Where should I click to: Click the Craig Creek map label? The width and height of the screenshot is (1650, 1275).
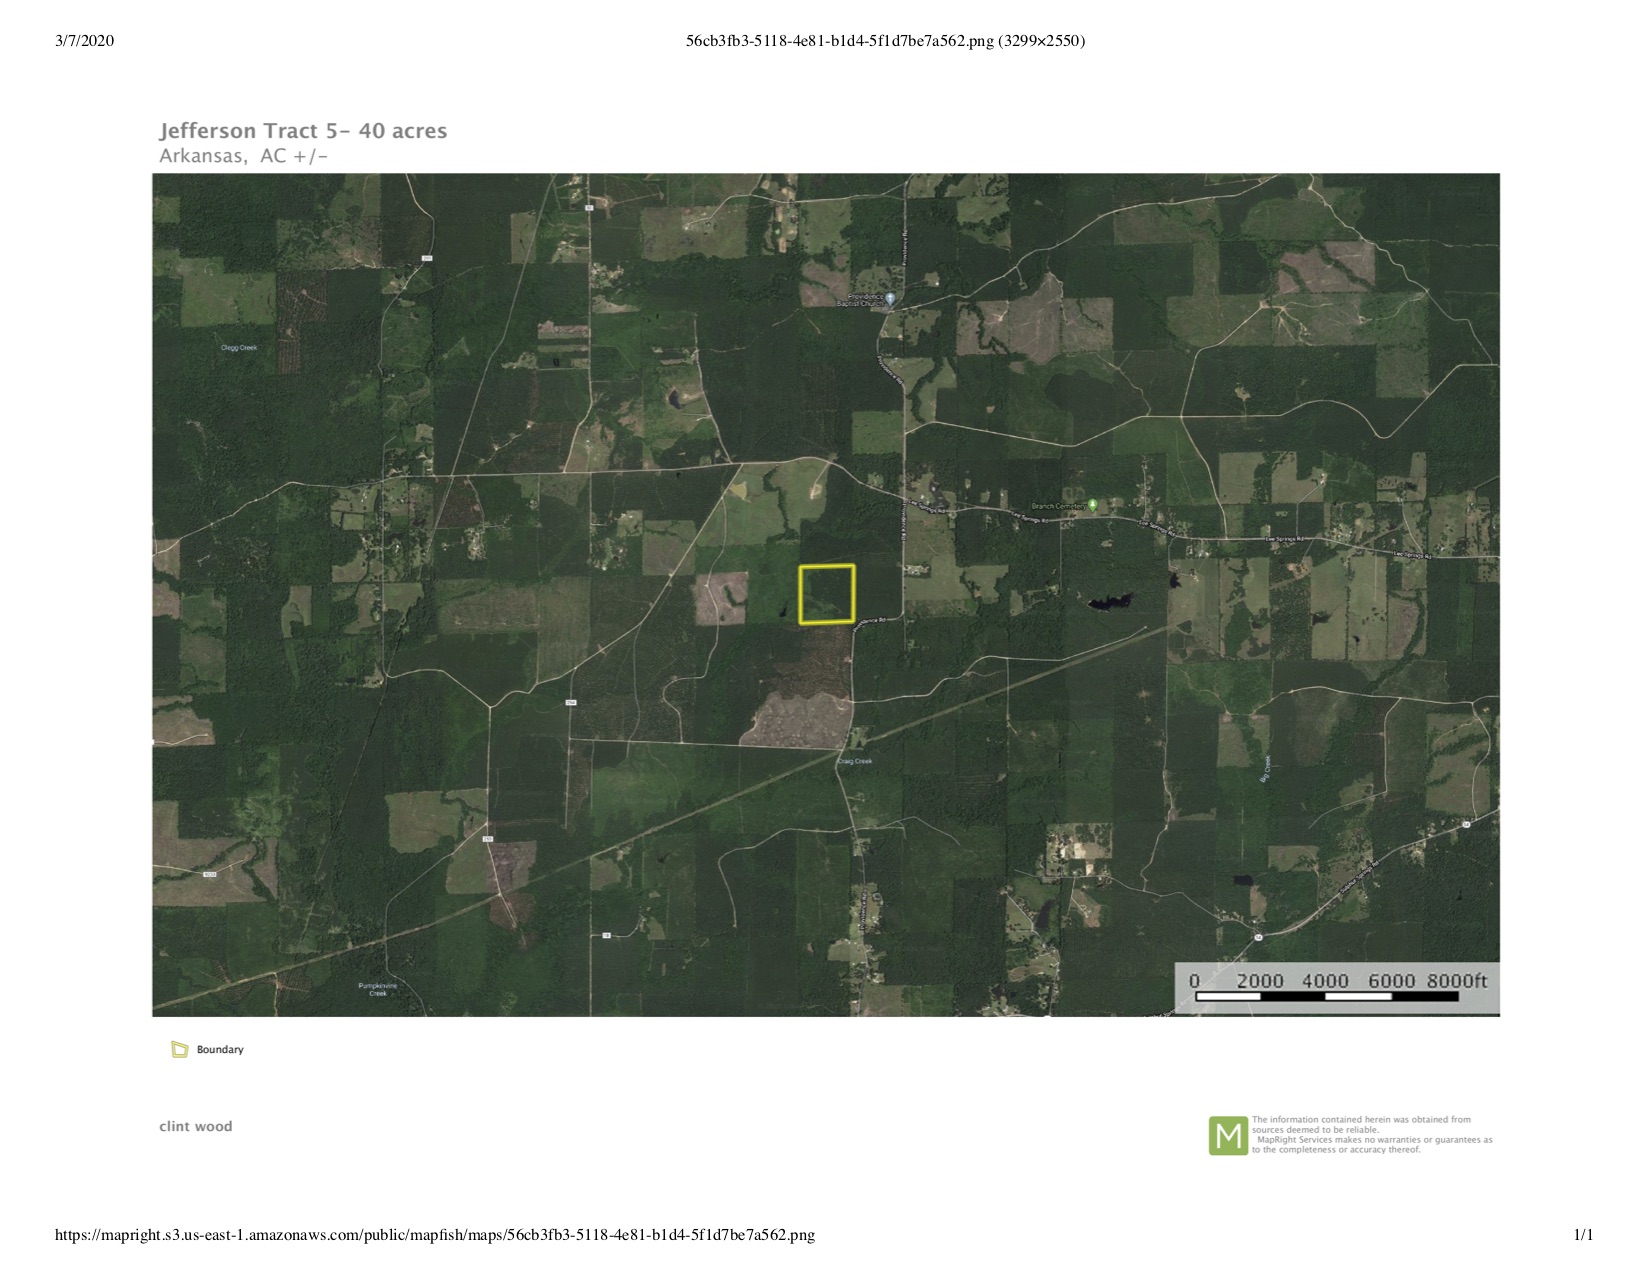pyautogui.click(x=855, y=761)
